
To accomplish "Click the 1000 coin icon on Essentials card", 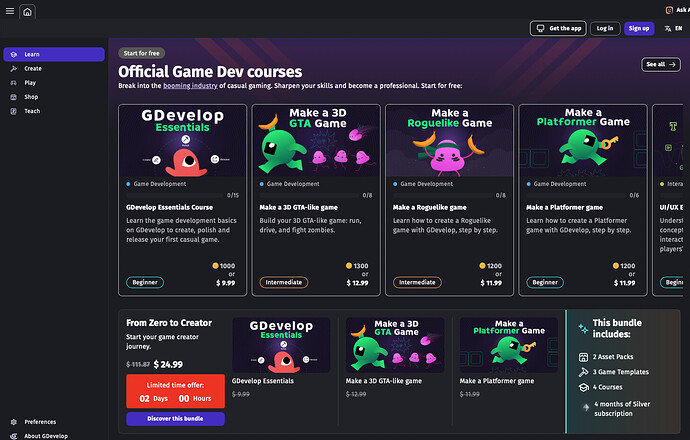I will coord(216,266).
